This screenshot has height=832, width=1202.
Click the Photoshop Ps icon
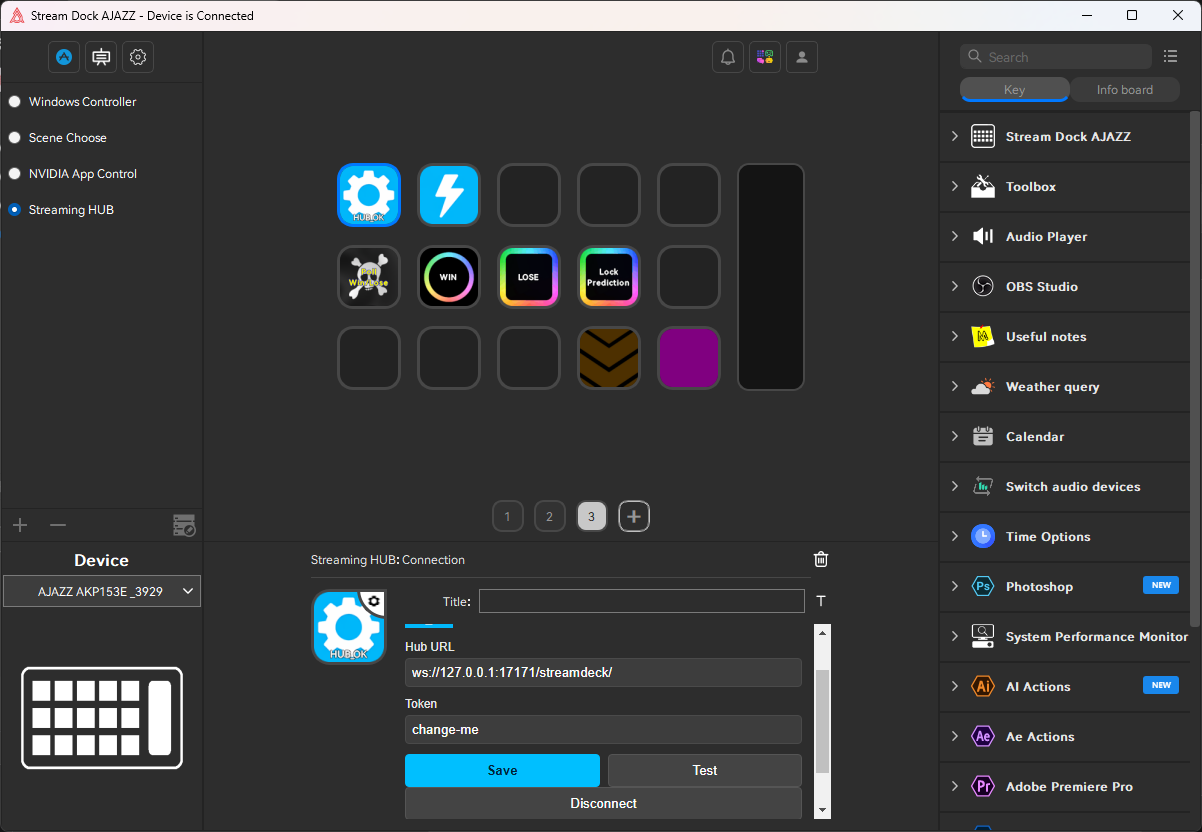click(983, 587)
